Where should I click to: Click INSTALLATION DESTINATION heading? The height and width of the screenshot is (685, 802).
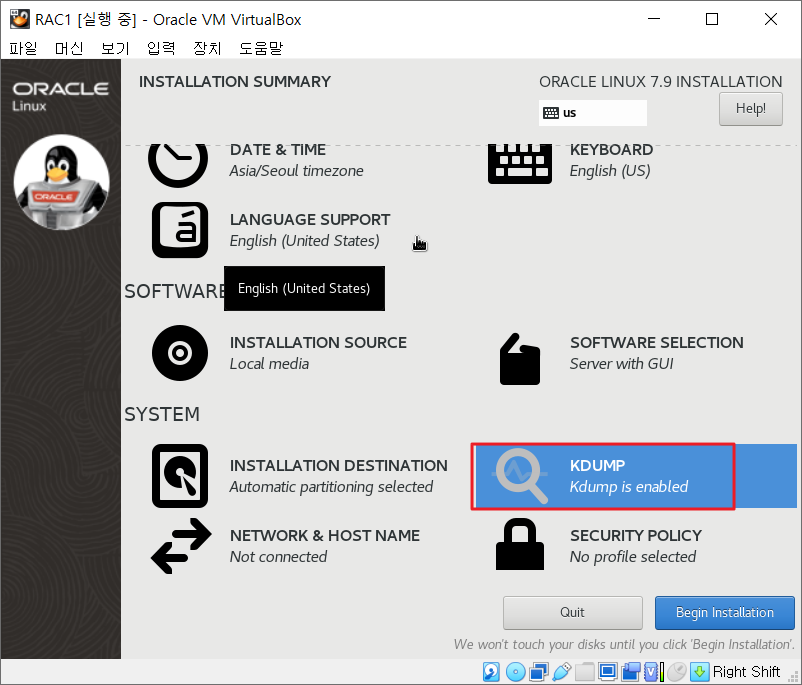tap(339, 466)
